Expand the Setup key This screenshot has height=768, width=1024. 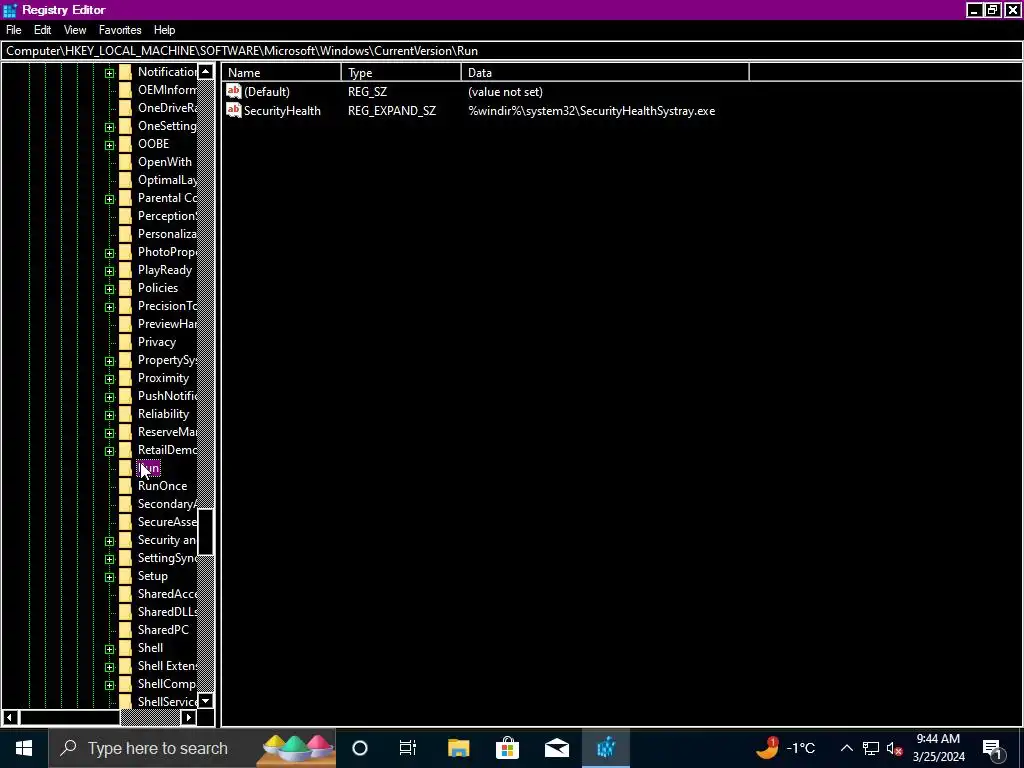tap(110, 577)
